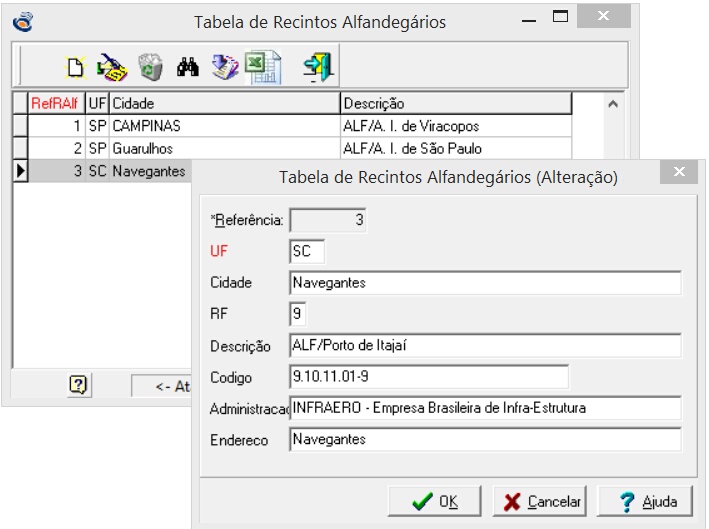Click the 'ALF/A. I. de São Paulo' cell

pos(456,148)
